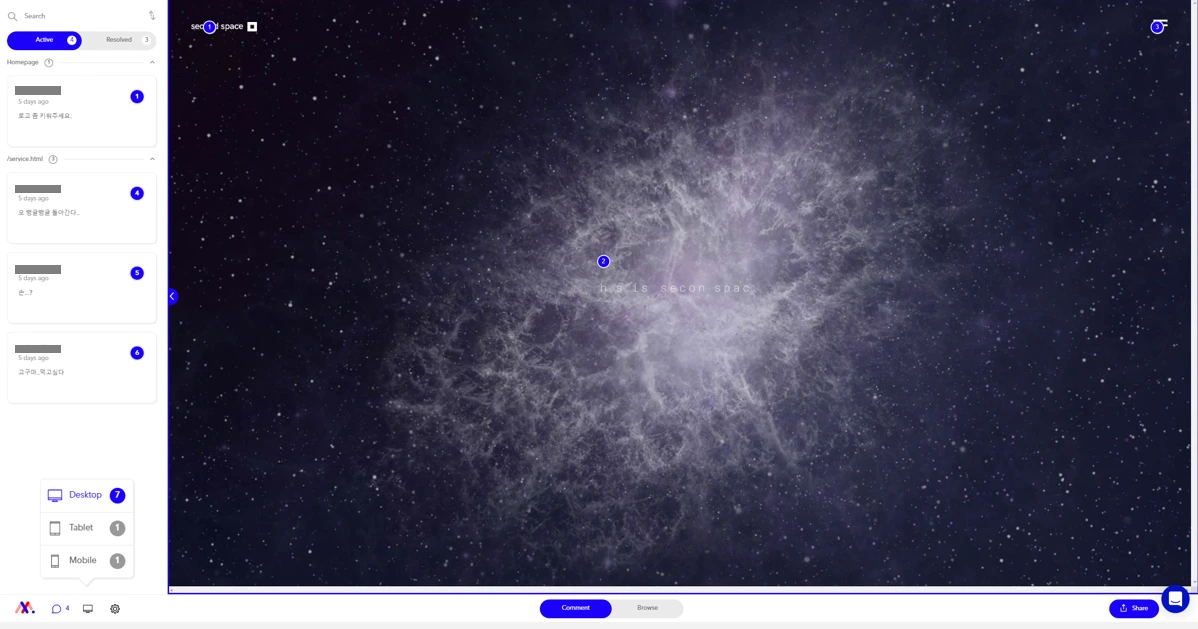Open settings gear icon
The height and width of the screenshot is (629, 1198).
point(115,609)
